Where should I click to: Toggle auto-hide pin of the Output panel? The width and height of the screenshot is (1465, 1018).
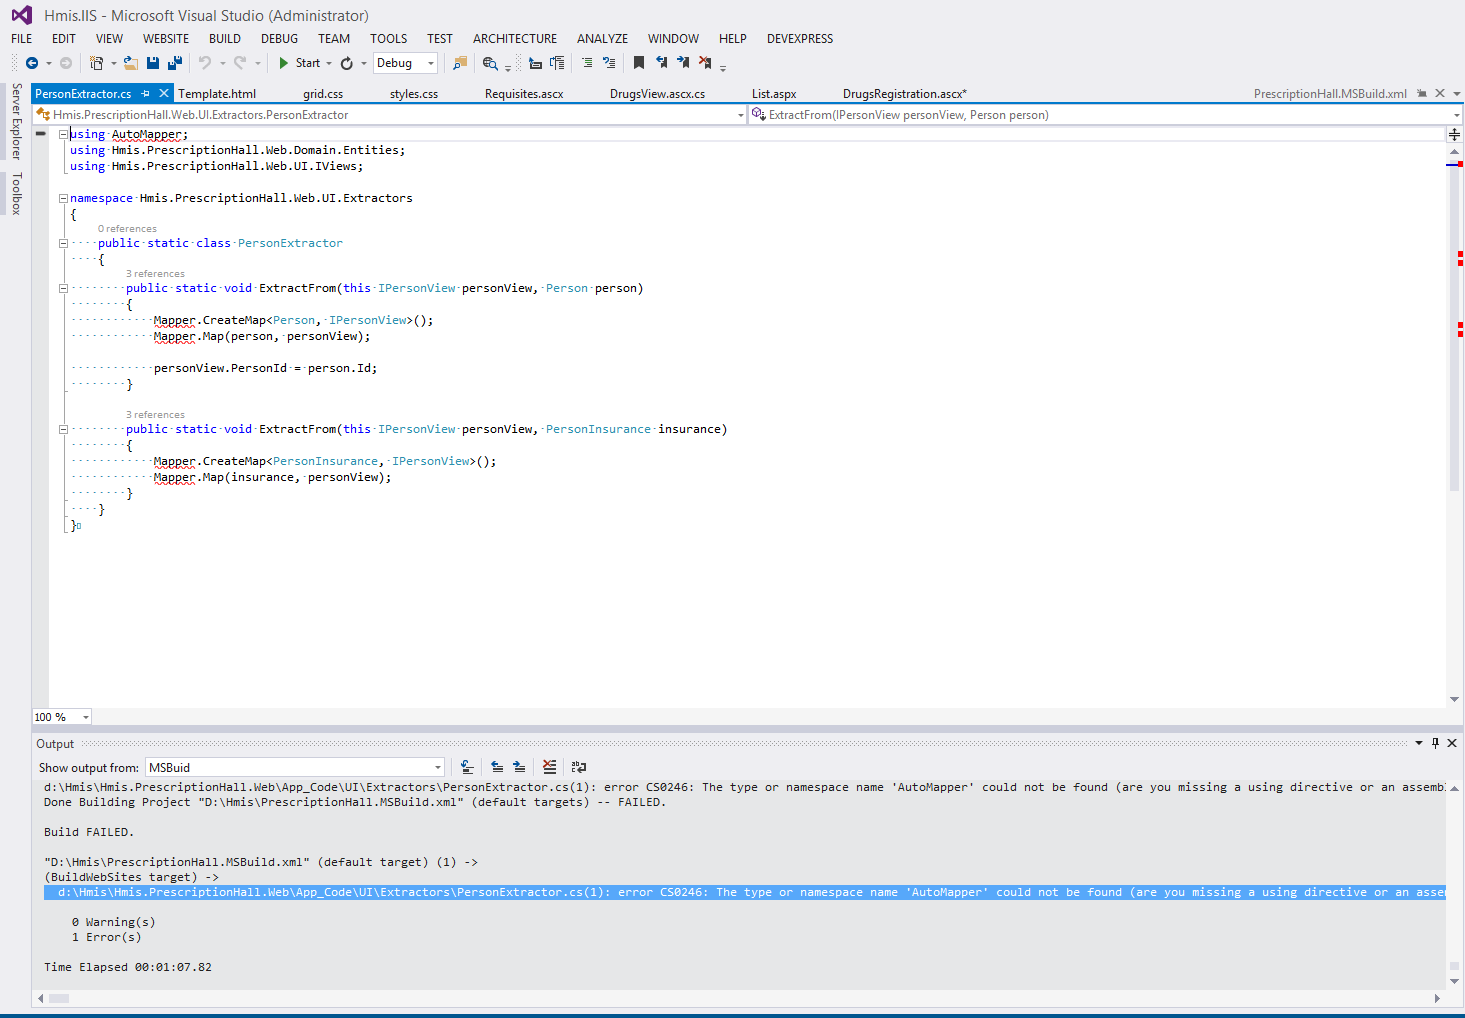click(x=1435, y=743)
